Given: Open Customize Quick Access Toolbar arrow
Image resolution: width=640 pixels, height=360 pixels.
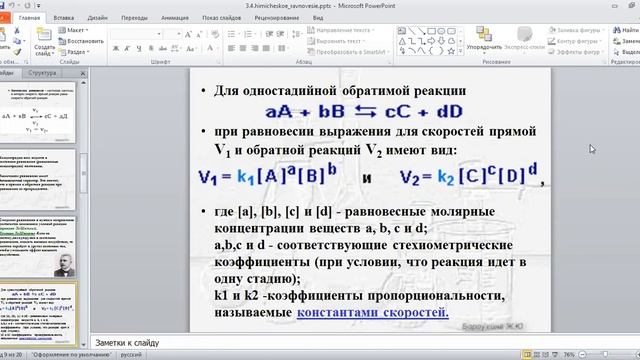Looking at the screenshot, I should [38, 5].
